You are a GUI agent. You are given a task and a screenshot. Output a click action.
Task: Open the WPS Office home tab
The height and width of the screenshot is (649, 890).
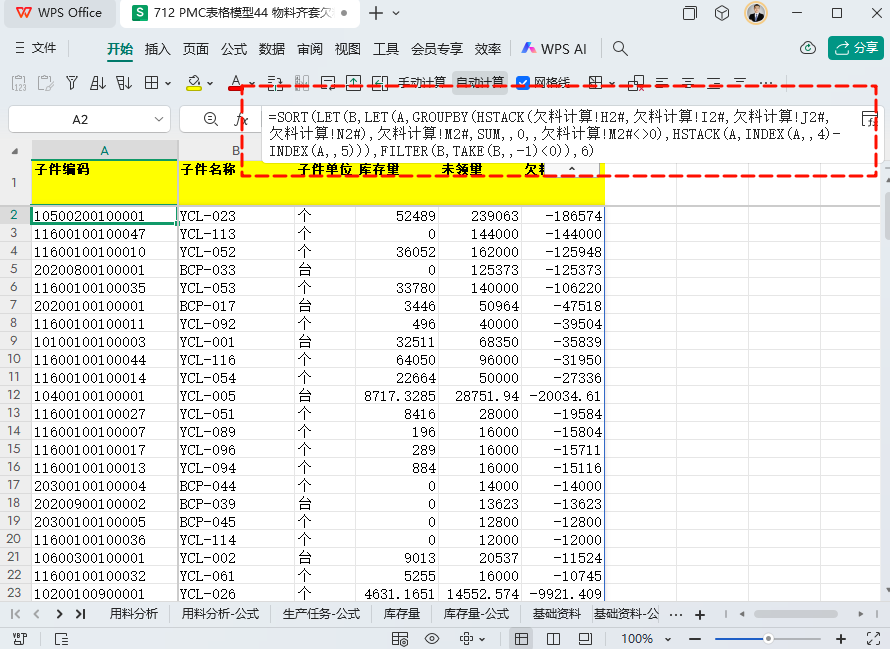tap(59, 12)
